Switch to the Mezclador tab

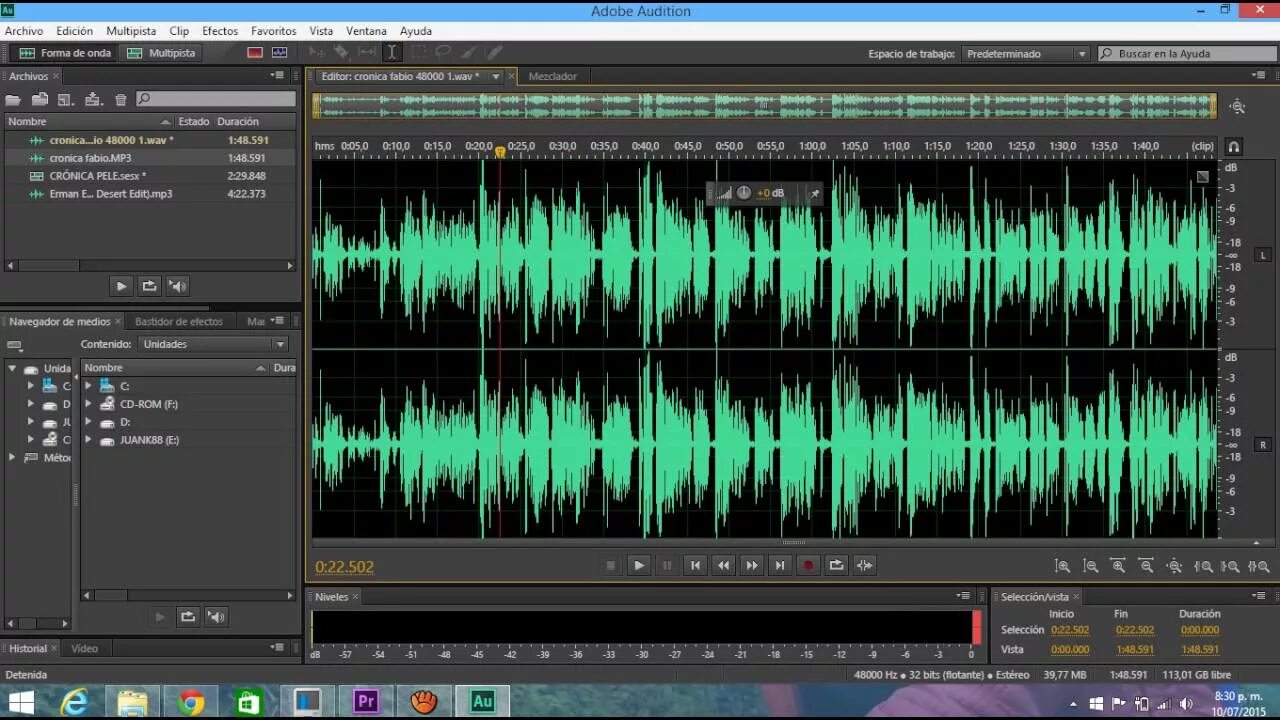(552, 76)
